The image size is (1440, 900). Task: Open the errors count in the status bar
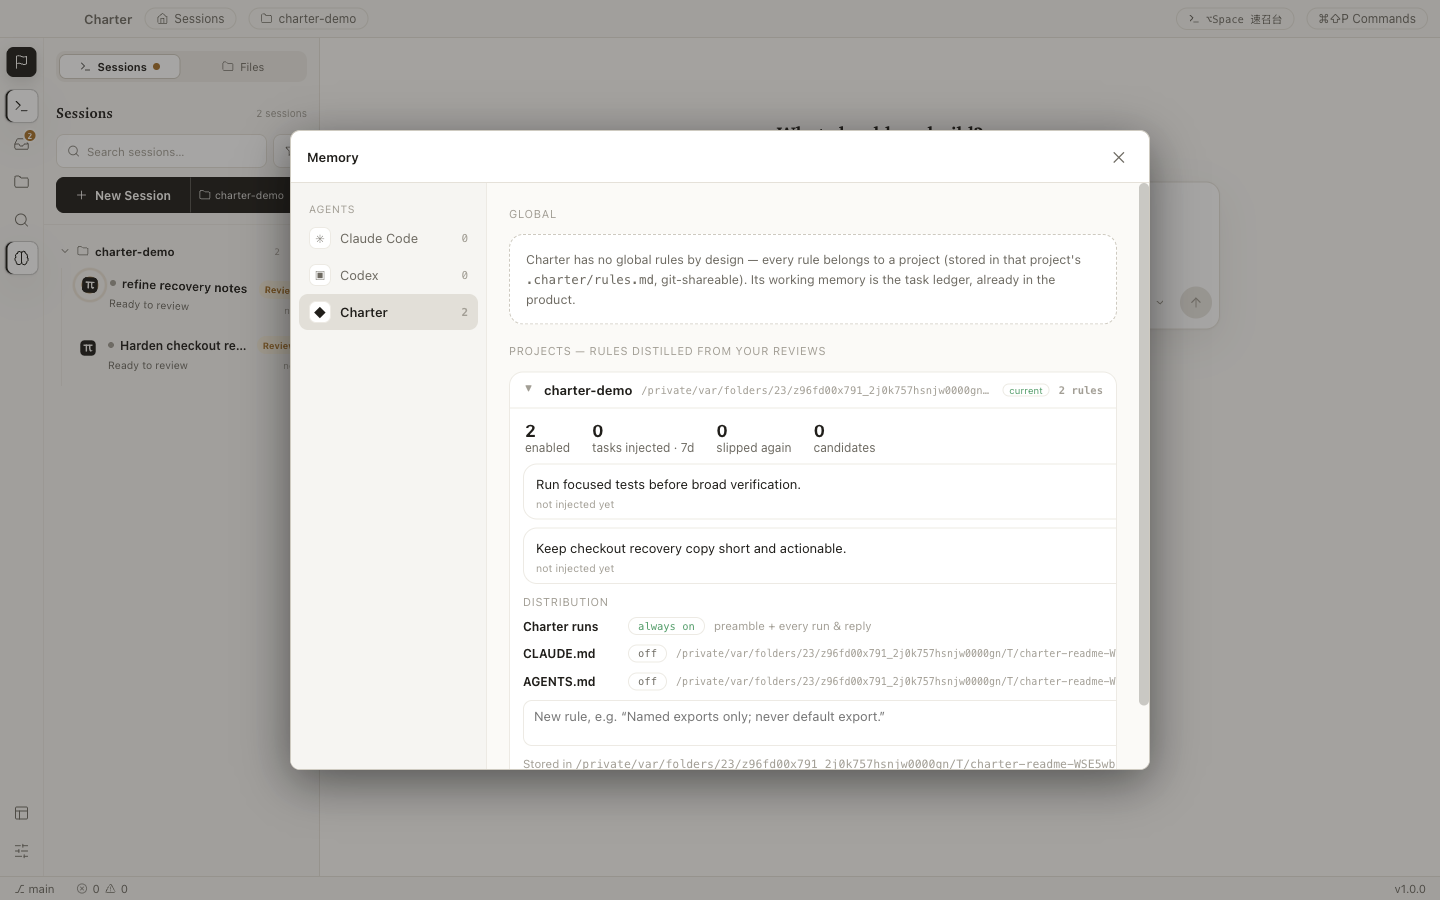pyautogui.click(x=88, y=889)
